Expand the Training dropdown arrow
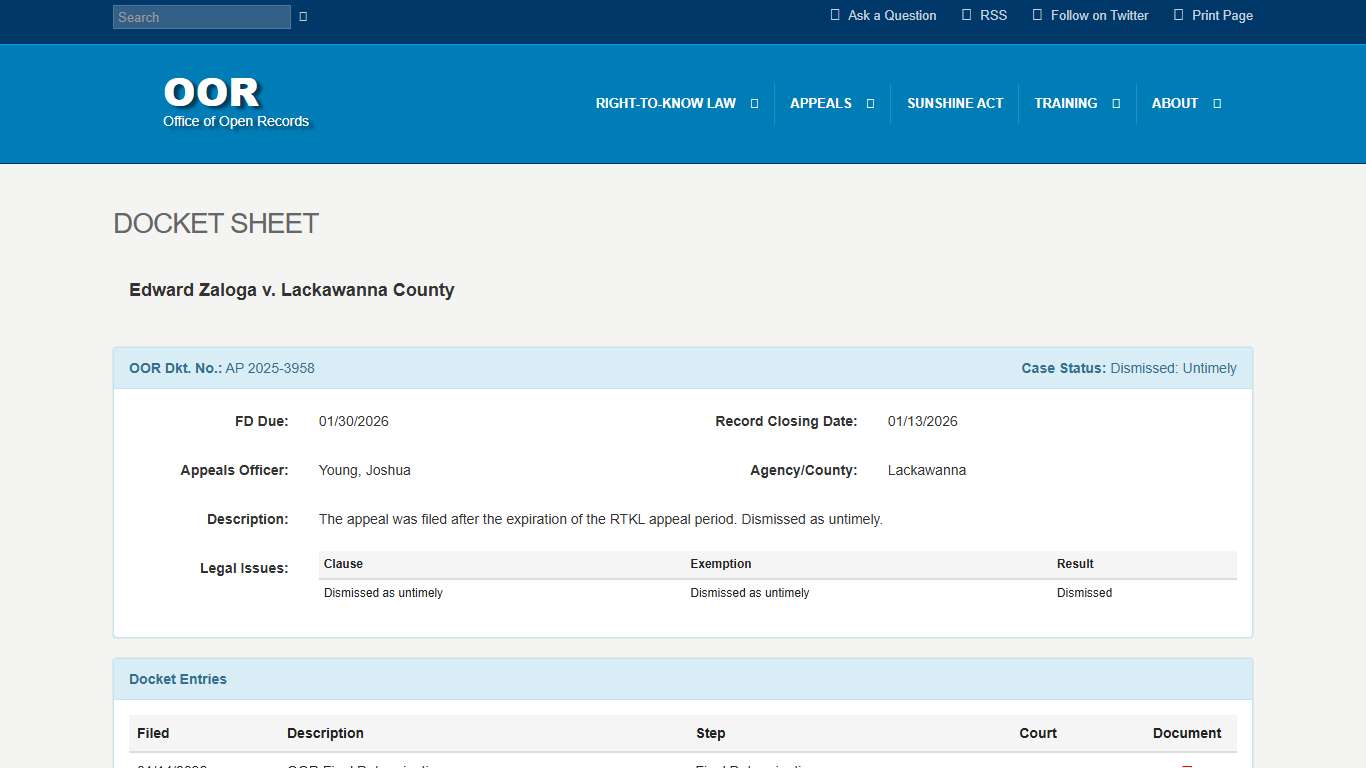The width and height of the screenshot is (1366, 768). coord(1116,104)
